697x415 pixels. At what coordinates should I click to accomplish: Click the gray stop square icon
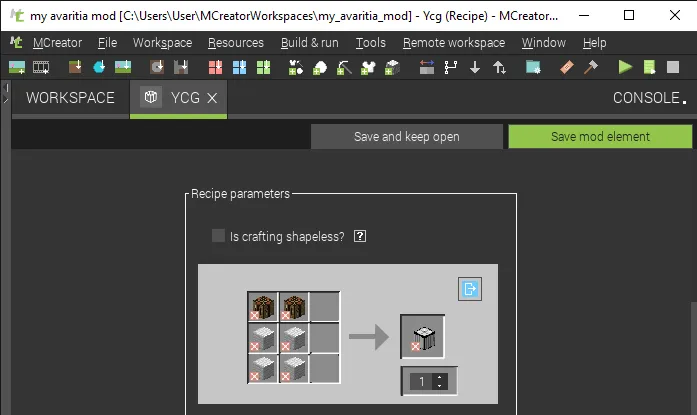point(673,68)
